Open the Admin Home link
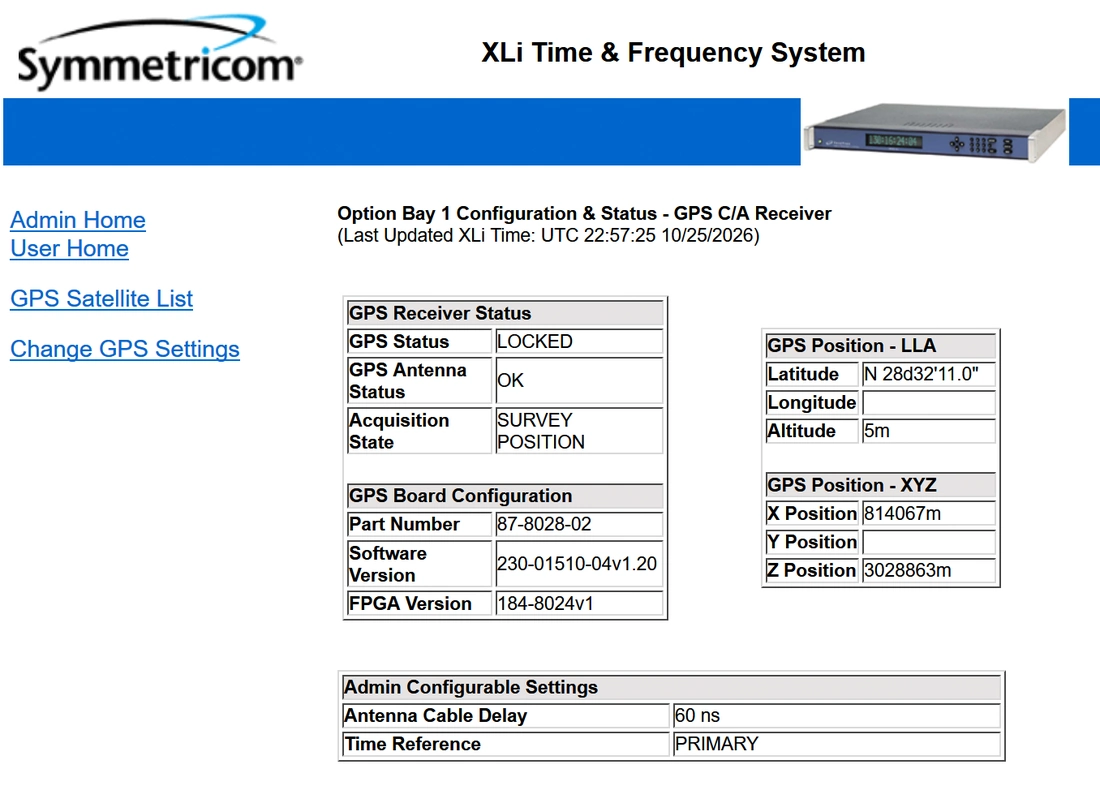Image resolution: width=1100 pixels, height=786 pixels. click(x=78, y=220)
